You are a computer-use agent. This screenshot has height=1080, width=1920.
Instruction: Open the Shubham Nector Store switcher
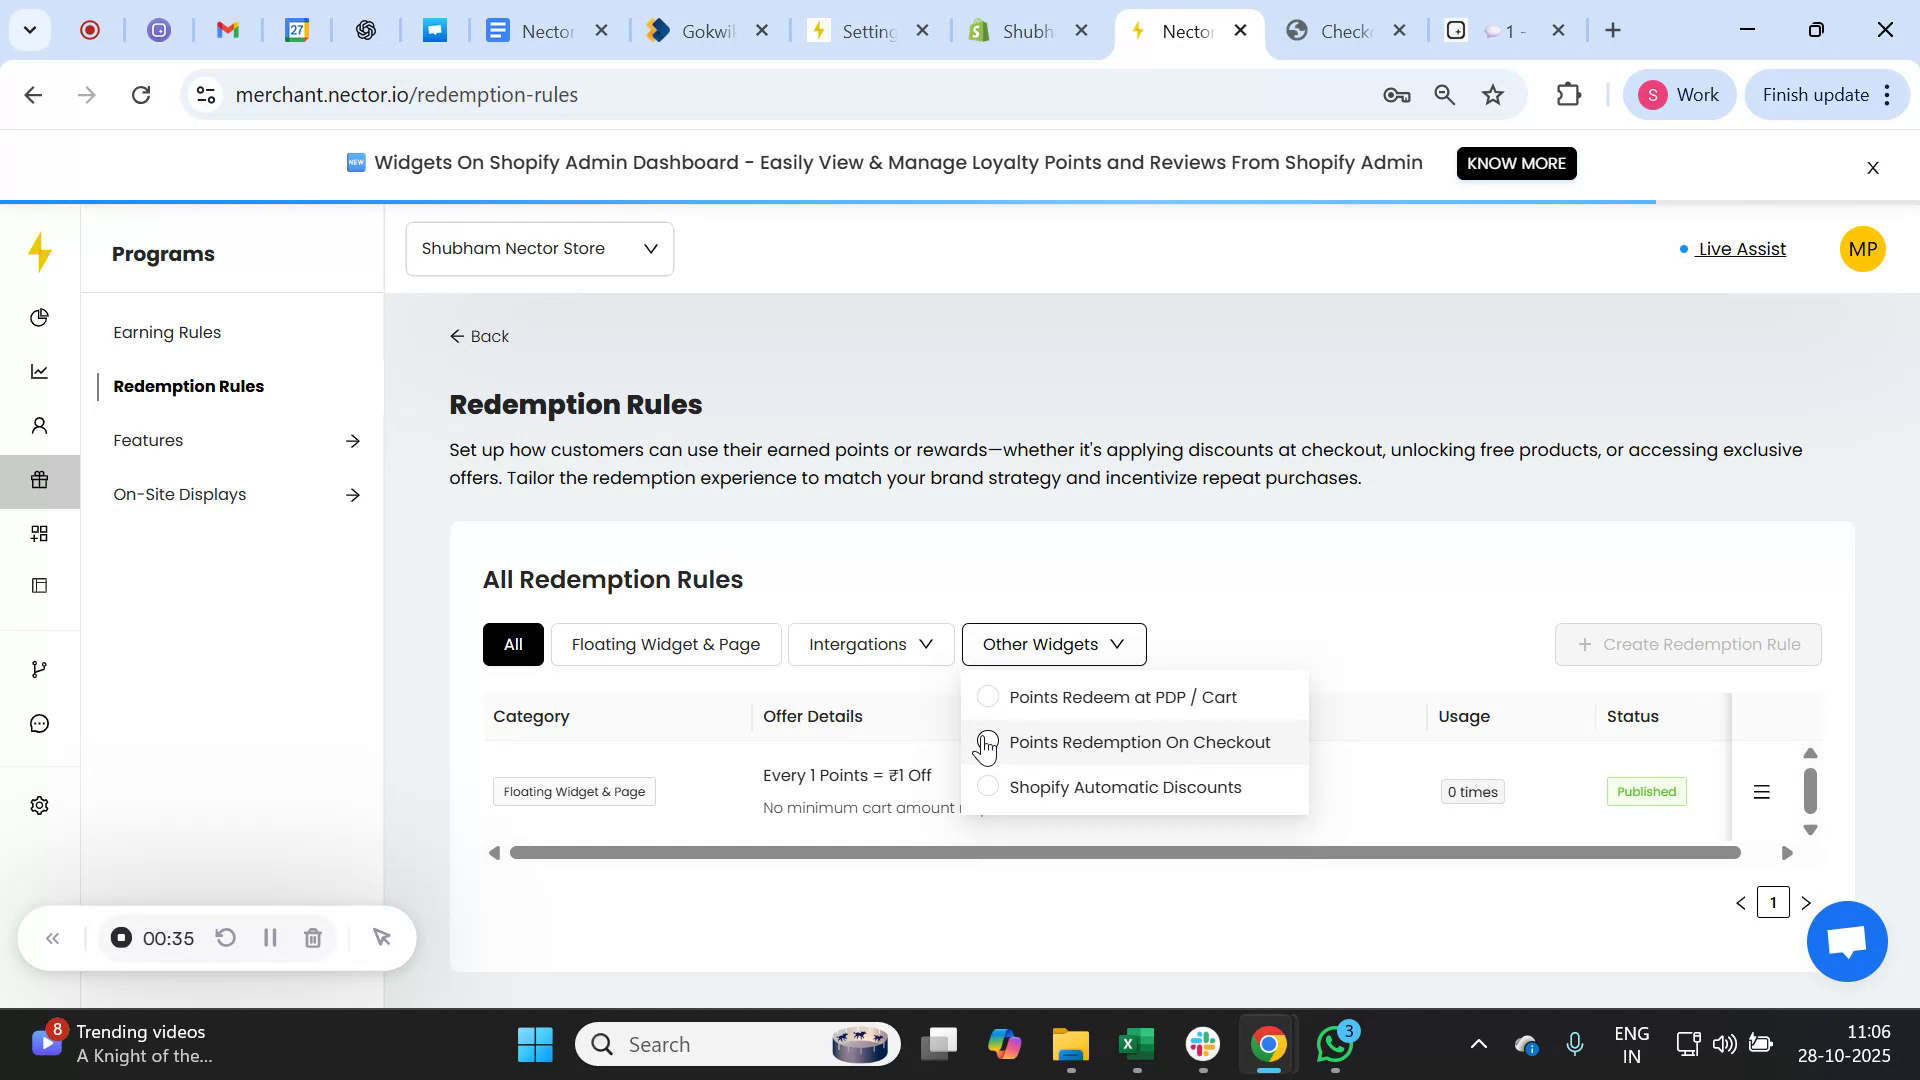pos(539,248)
